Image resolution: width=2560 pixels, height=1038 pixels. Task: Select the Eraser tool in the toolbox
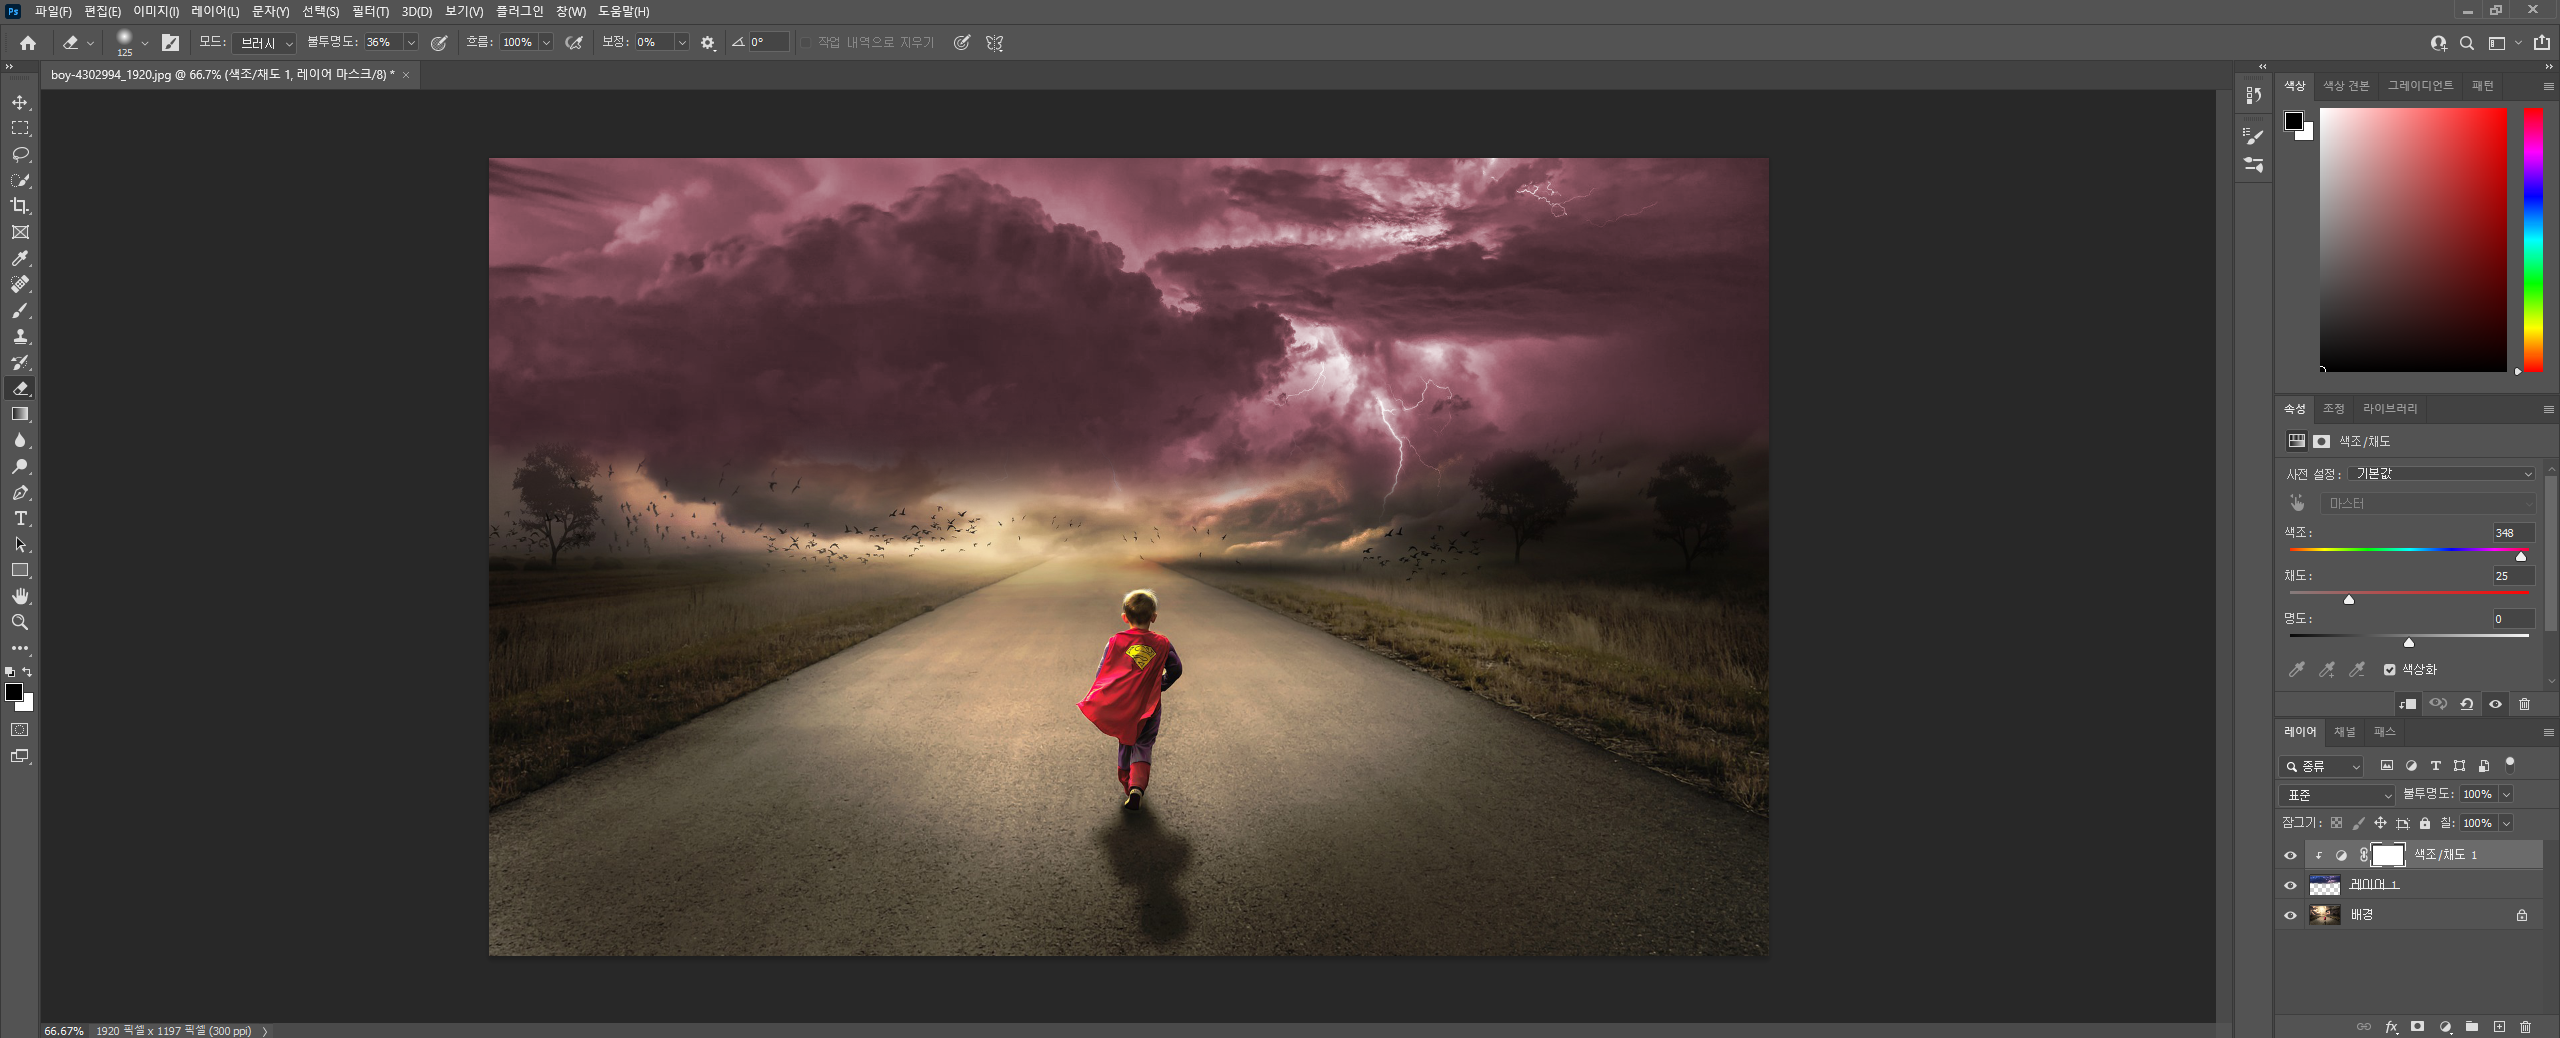(20, 388)
